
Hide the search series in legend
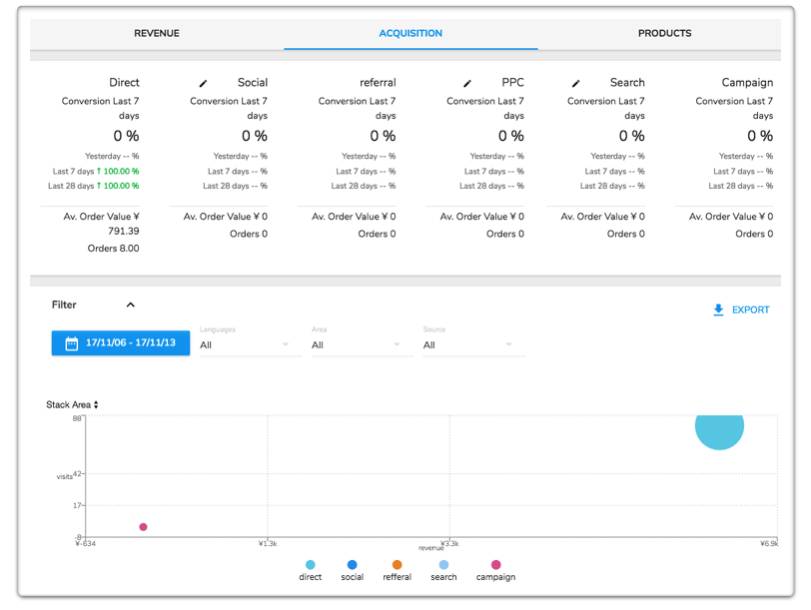point(443,565)
